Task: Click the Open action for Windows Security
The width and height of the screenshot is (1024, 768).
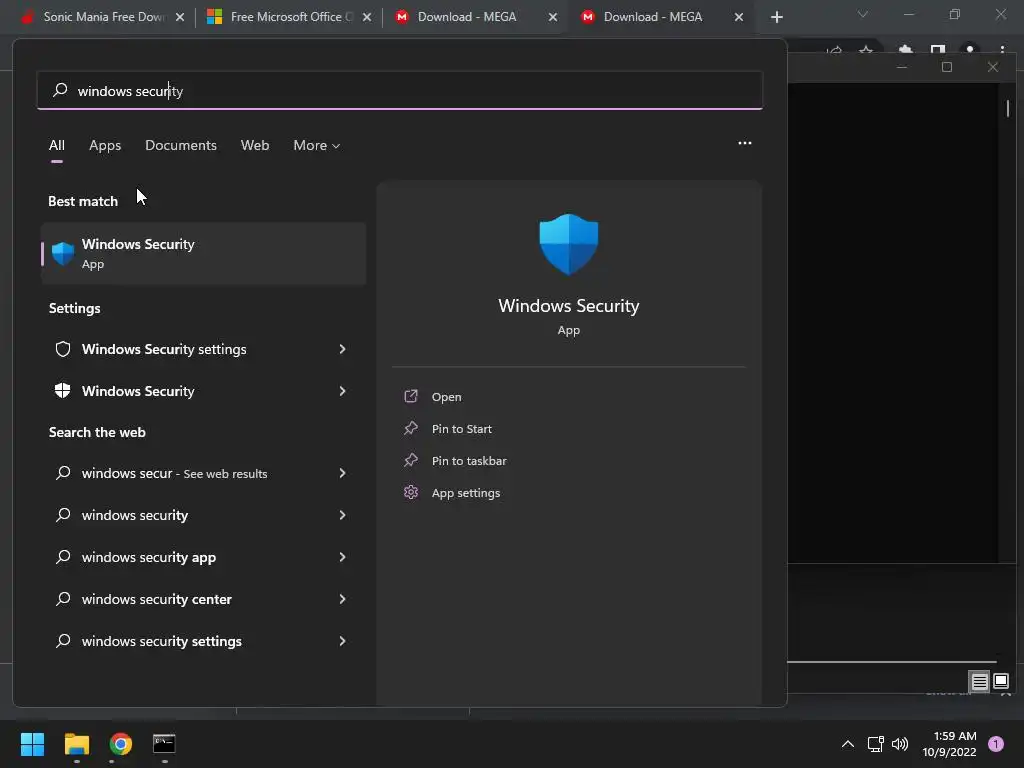Action: pos(446,396)
